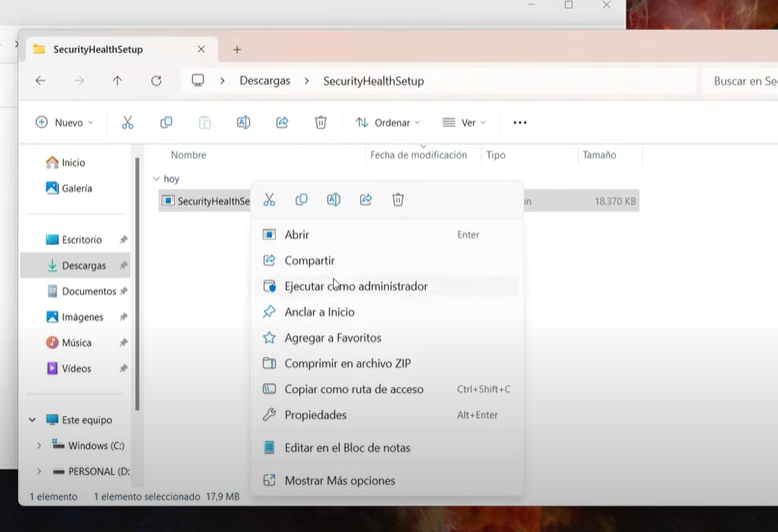
Task: Open Imágenes in the sidebar
Action: click(x=75, y=317)
